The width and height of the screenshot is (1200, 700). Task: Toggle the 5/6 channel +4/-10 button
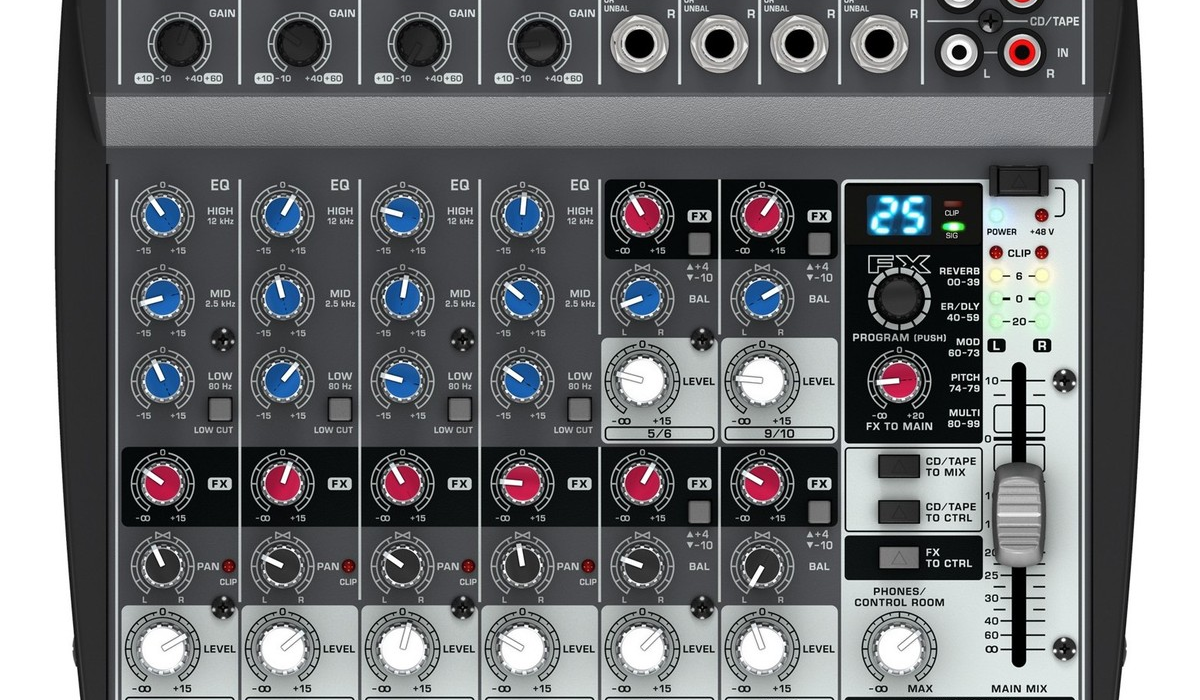[700, 243]
